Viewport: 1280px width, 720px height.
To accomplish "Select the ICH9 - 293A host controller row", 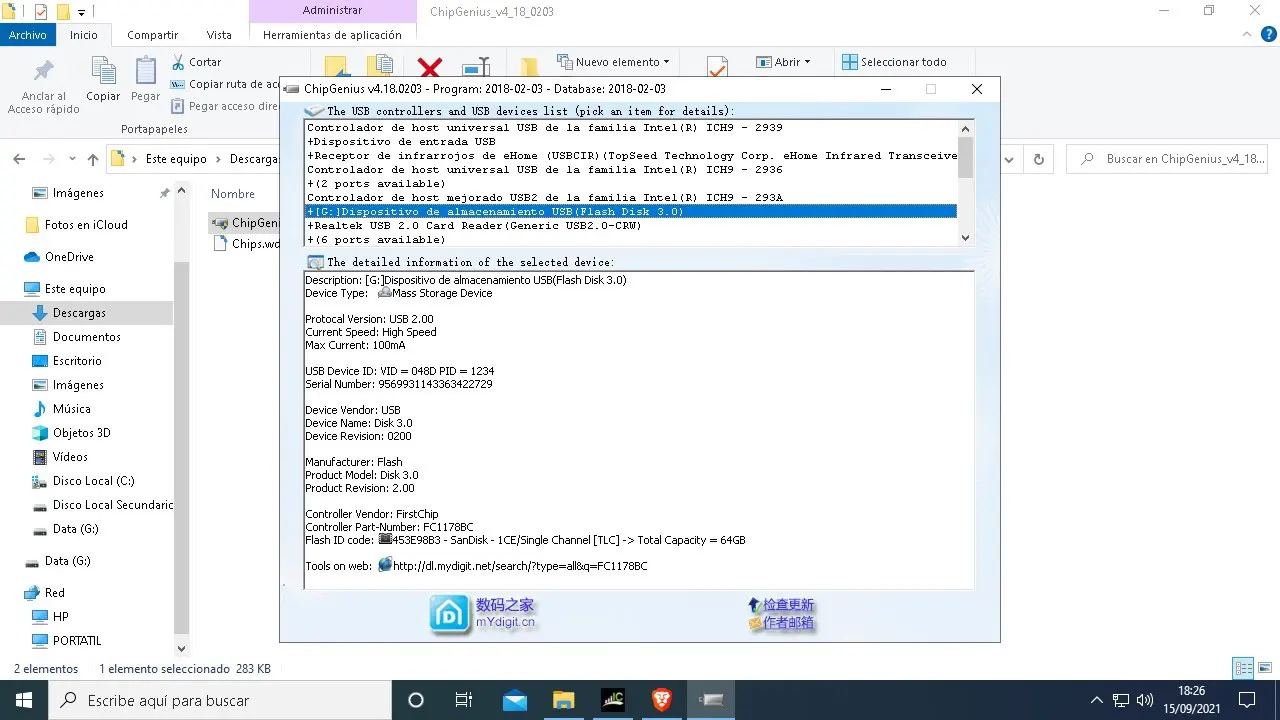I will pos(630,197).
